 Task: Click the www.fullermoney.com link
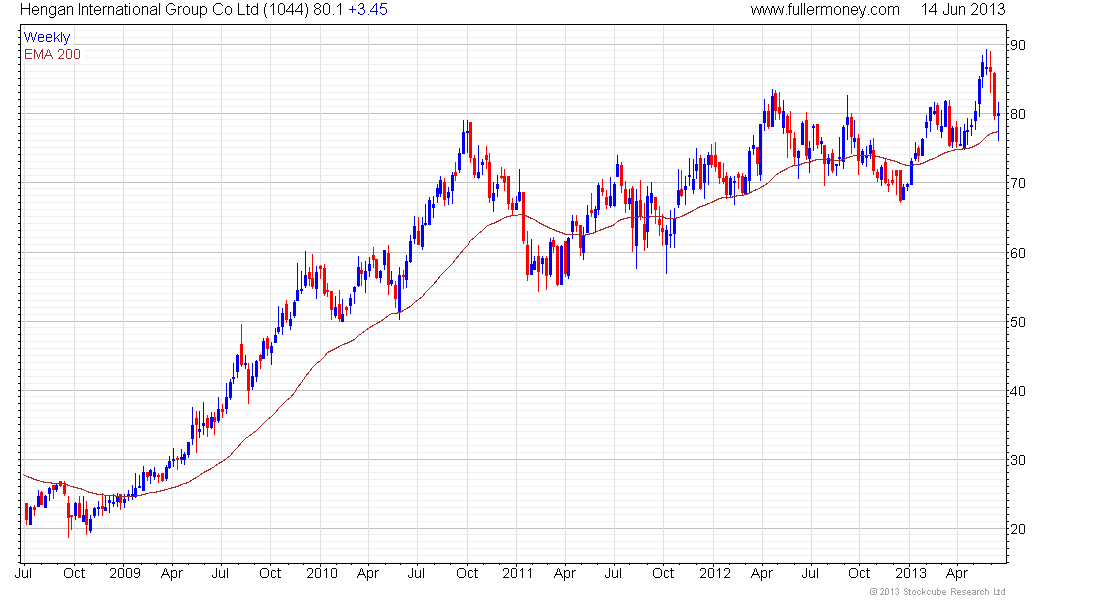click(x=825, y=10)
